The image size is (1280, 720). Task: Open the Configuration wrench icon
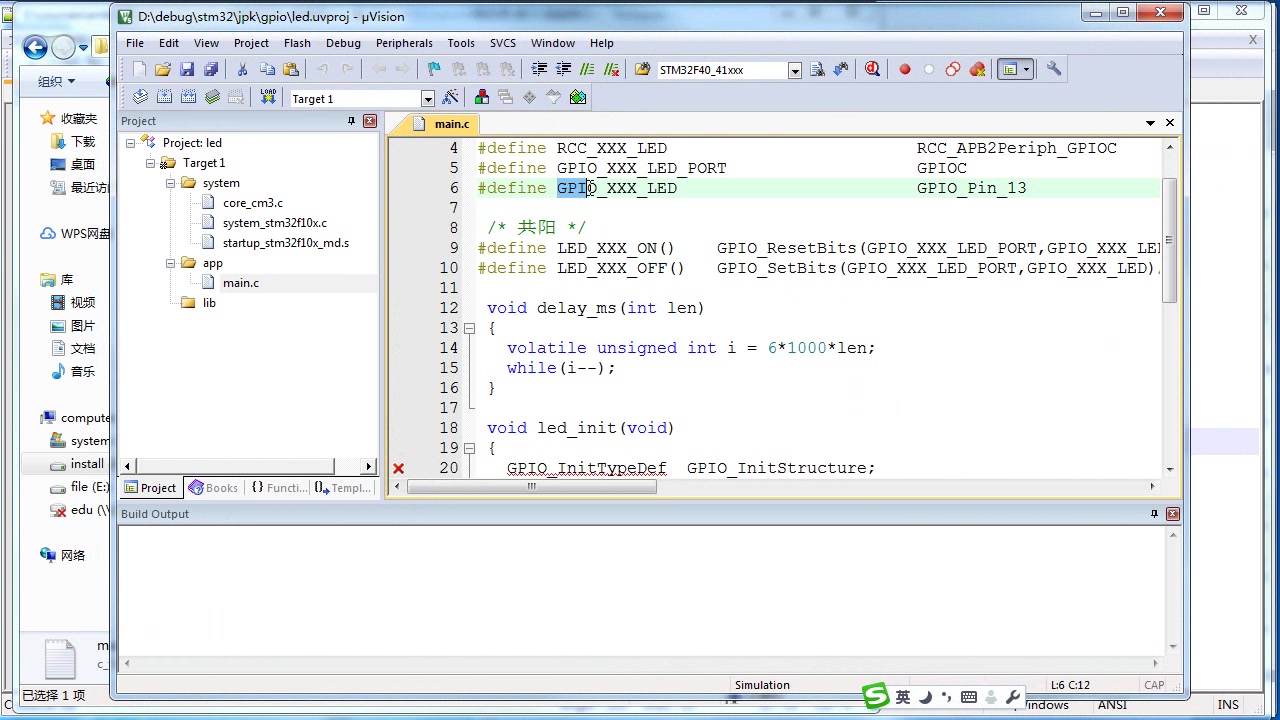coord(1054,69)
